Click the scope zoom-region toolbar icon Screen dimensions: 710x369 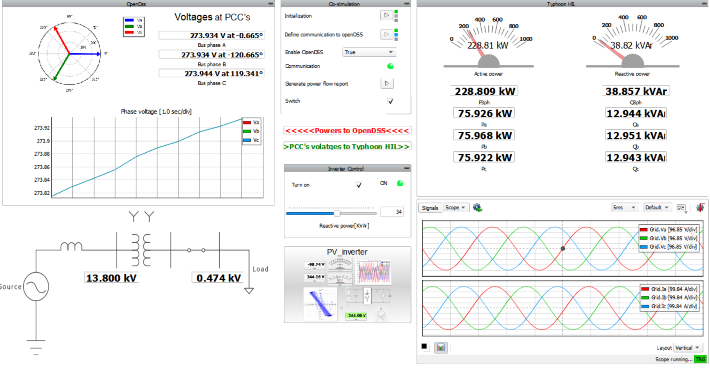click(x=681, y=208)
